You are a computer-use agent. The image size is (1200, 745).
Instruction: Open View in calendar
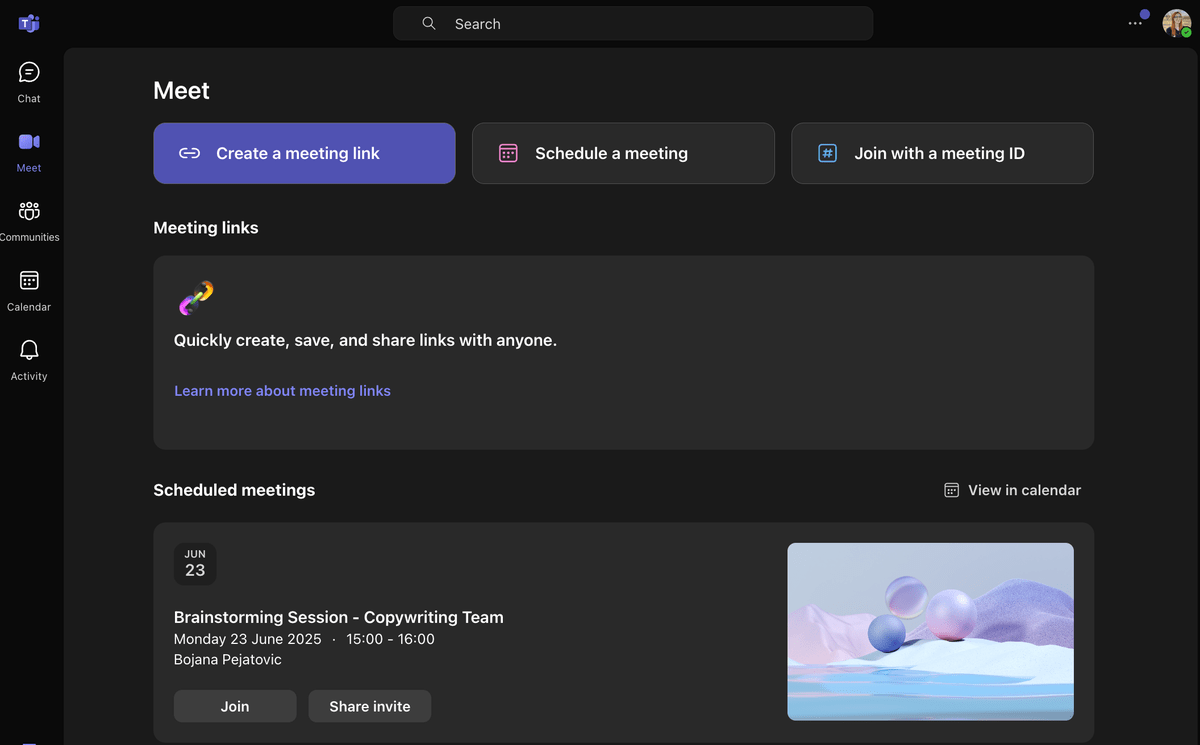pyautogui.click(x=1012, y=490)
